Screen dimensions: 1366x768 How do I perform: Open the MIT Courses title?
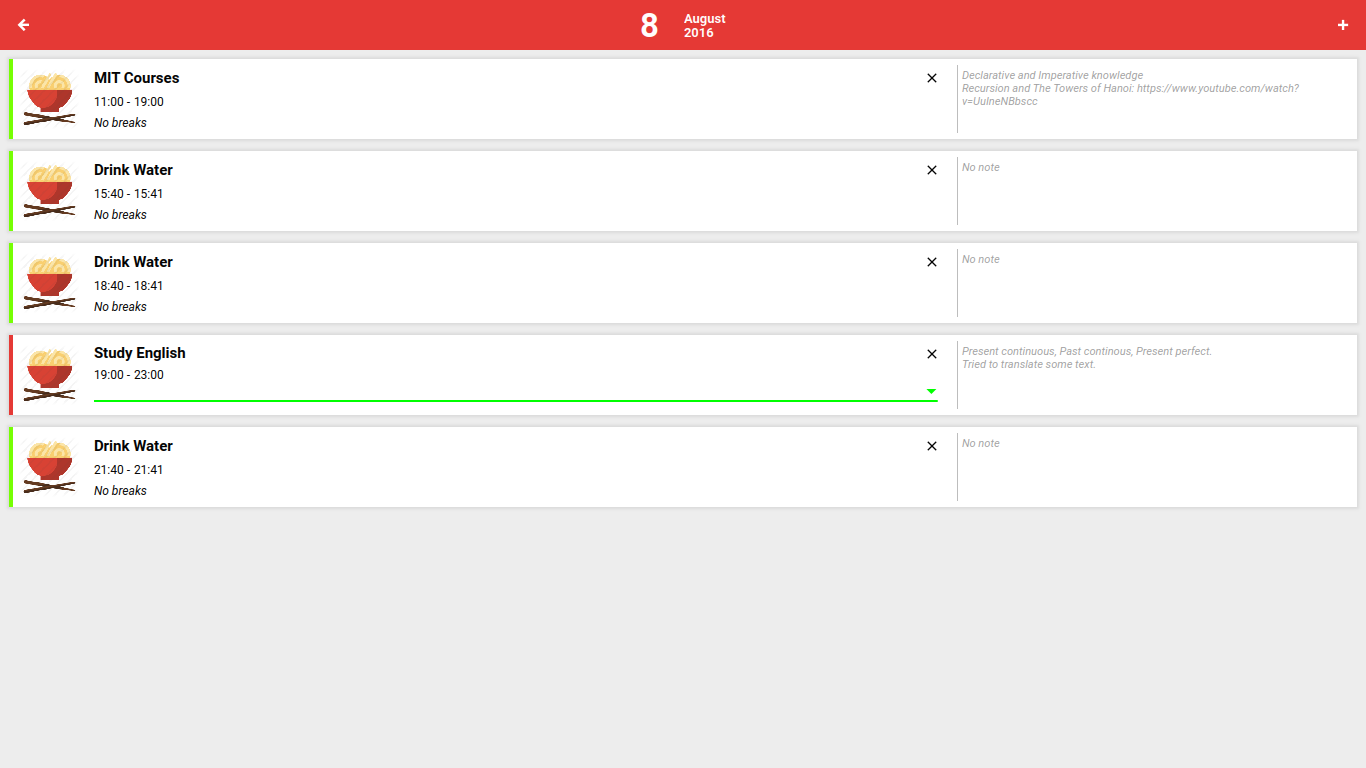(x=137, y=78)
